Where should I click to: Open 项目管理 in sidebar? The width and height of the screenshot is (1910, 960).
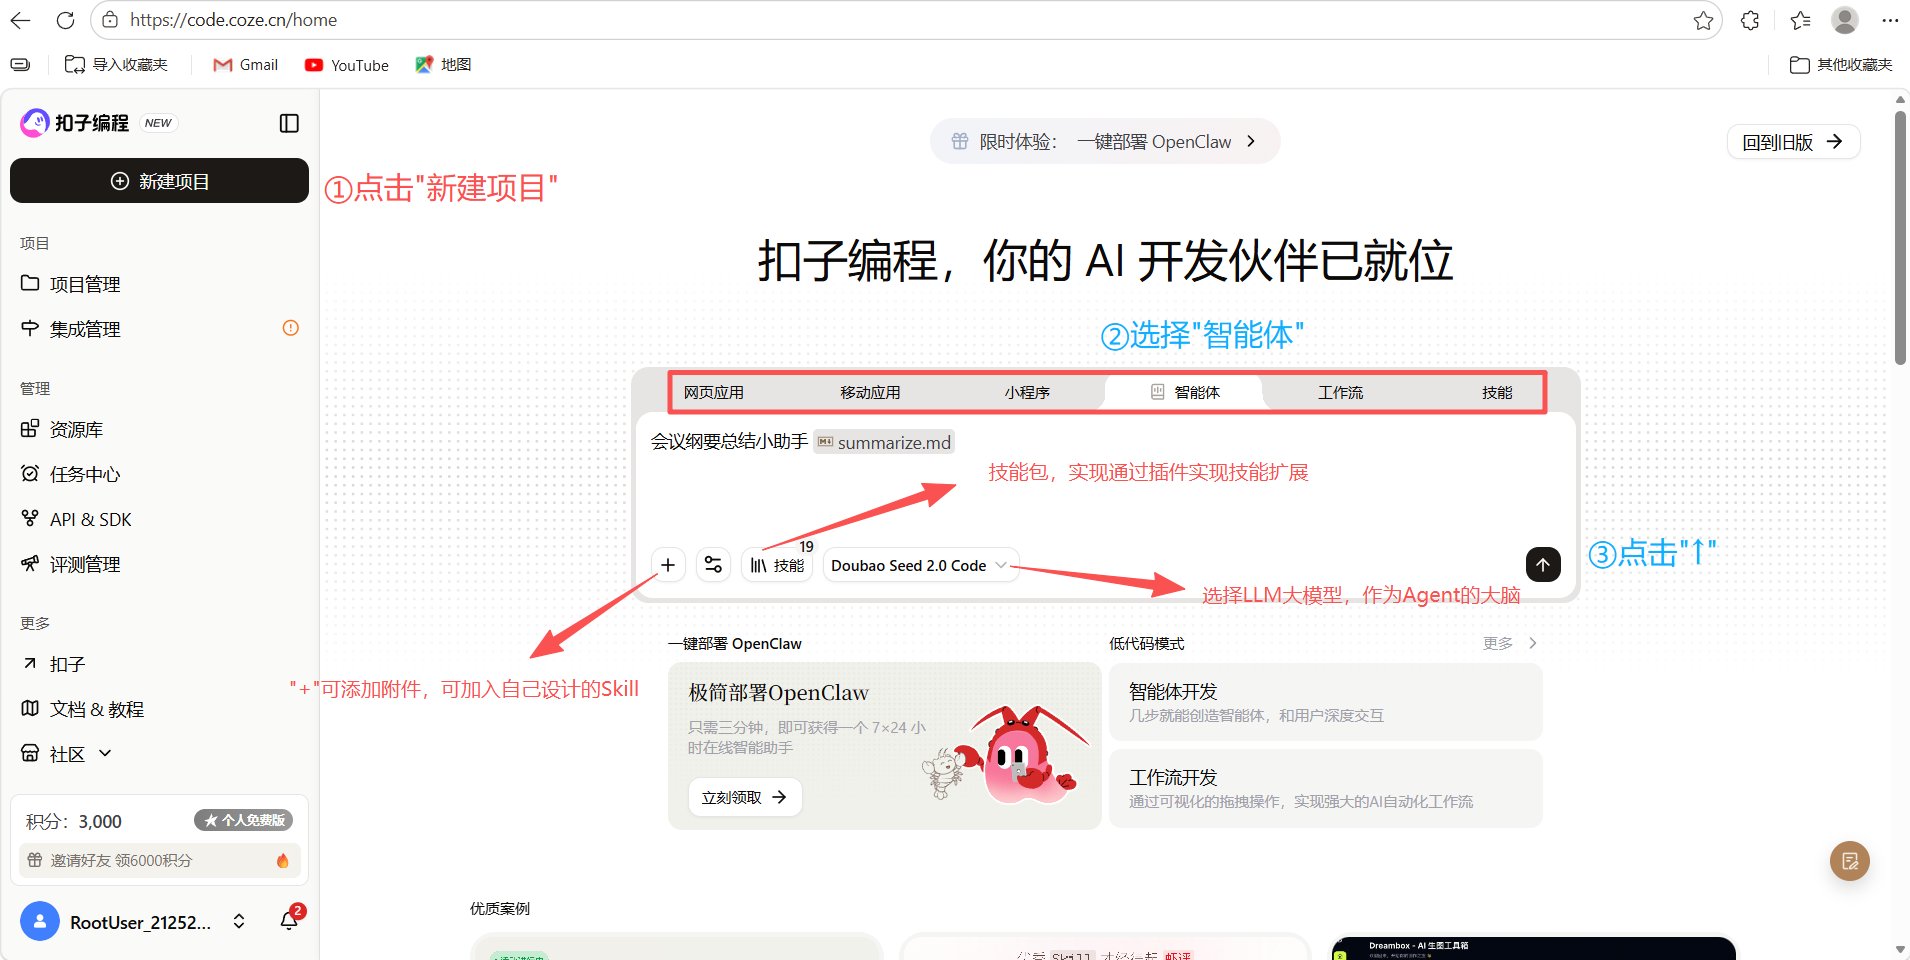pos(159,284)
